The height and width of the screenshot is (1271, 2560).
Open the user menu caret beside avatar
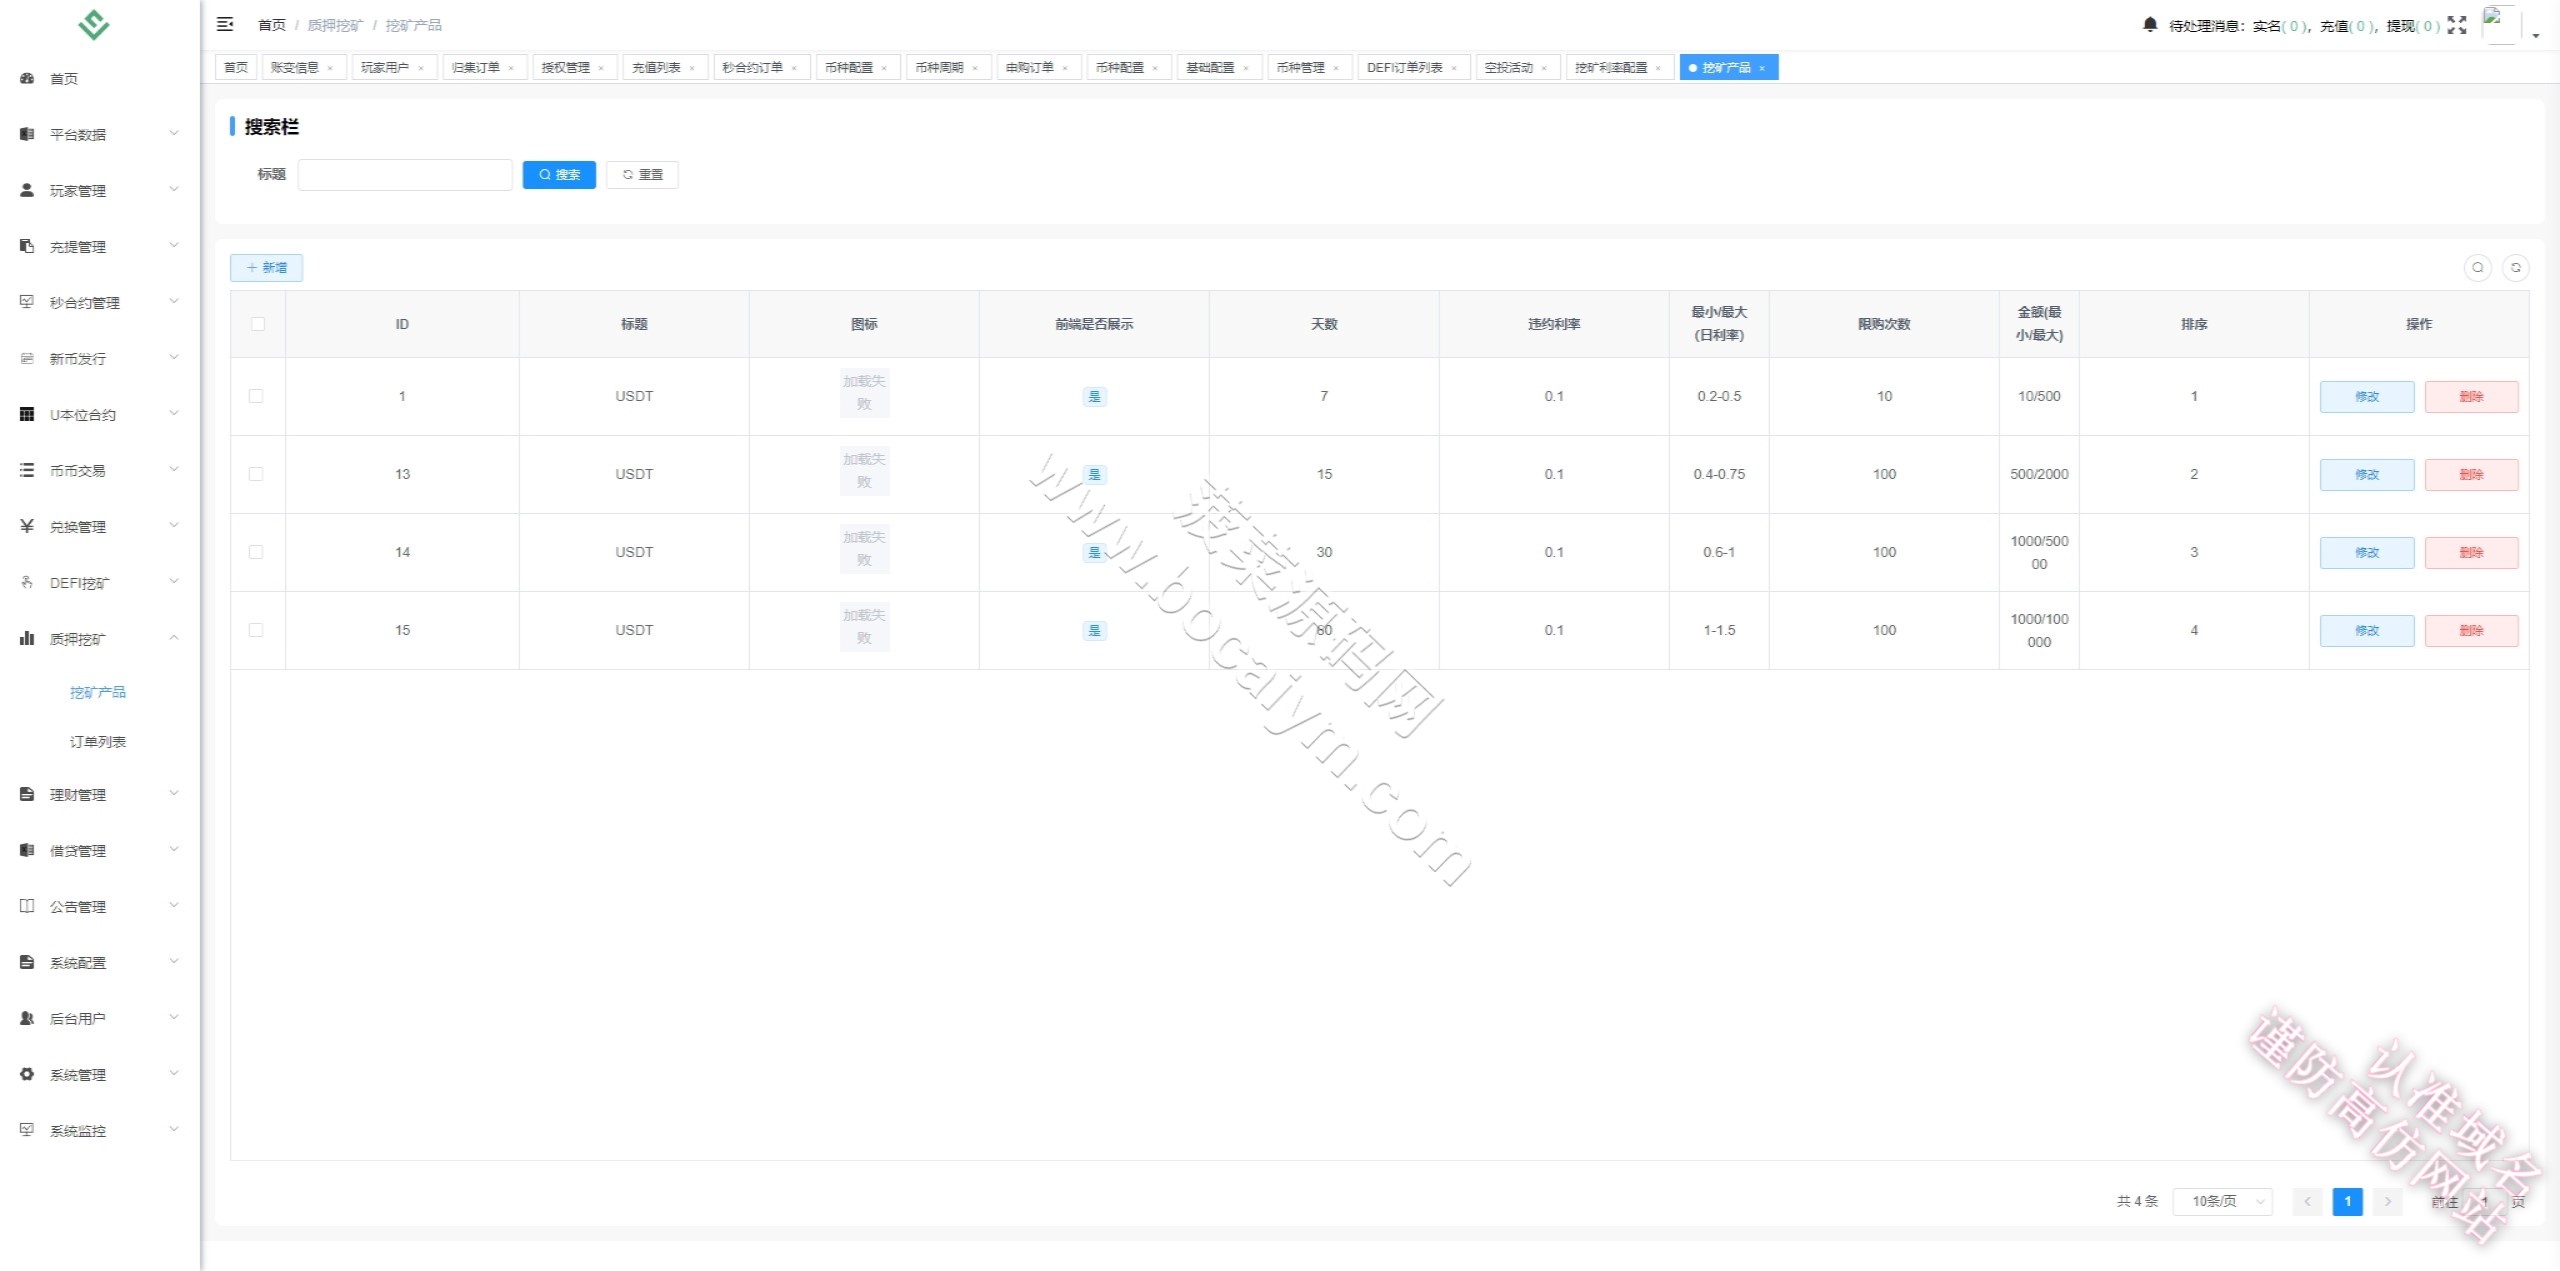pos(2536,35)
